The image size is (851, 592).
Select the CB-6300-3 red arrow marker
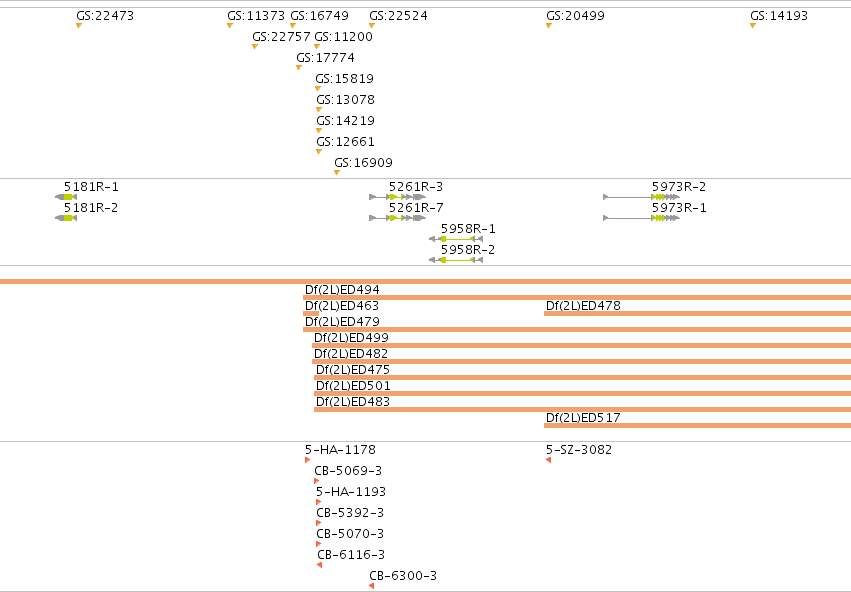(372, 586)
